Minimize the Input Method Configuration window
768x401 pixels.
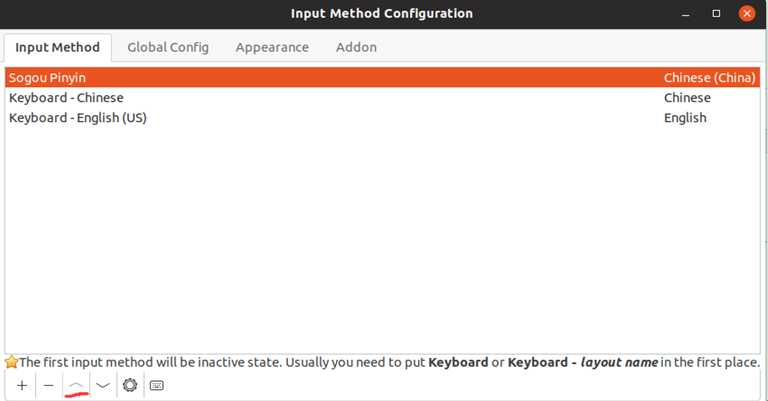click(x=686, y=14)
